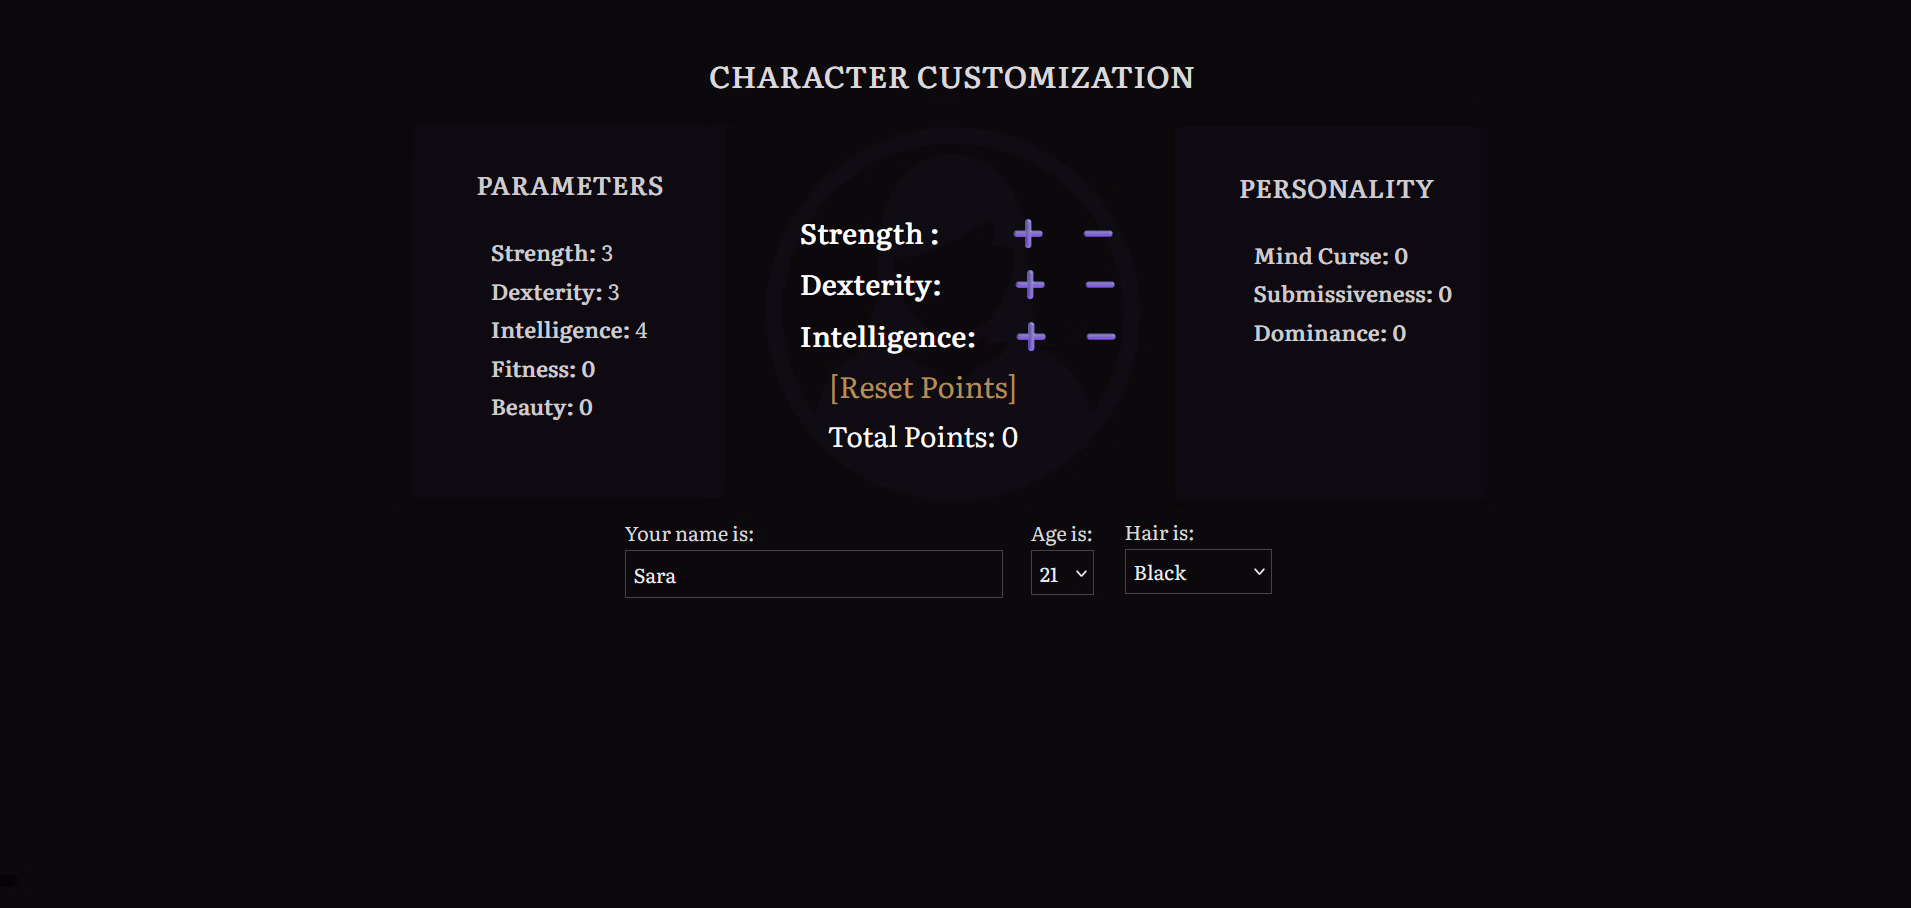Remove a point from Intelligence

point(1101,337)
